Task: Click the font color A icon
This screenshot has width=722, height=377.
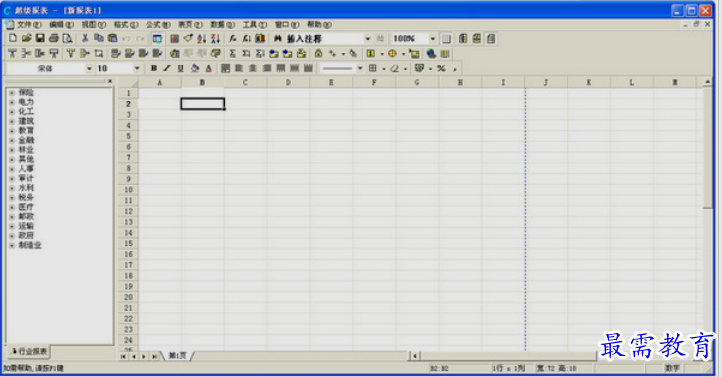Action: pos(209,68)
